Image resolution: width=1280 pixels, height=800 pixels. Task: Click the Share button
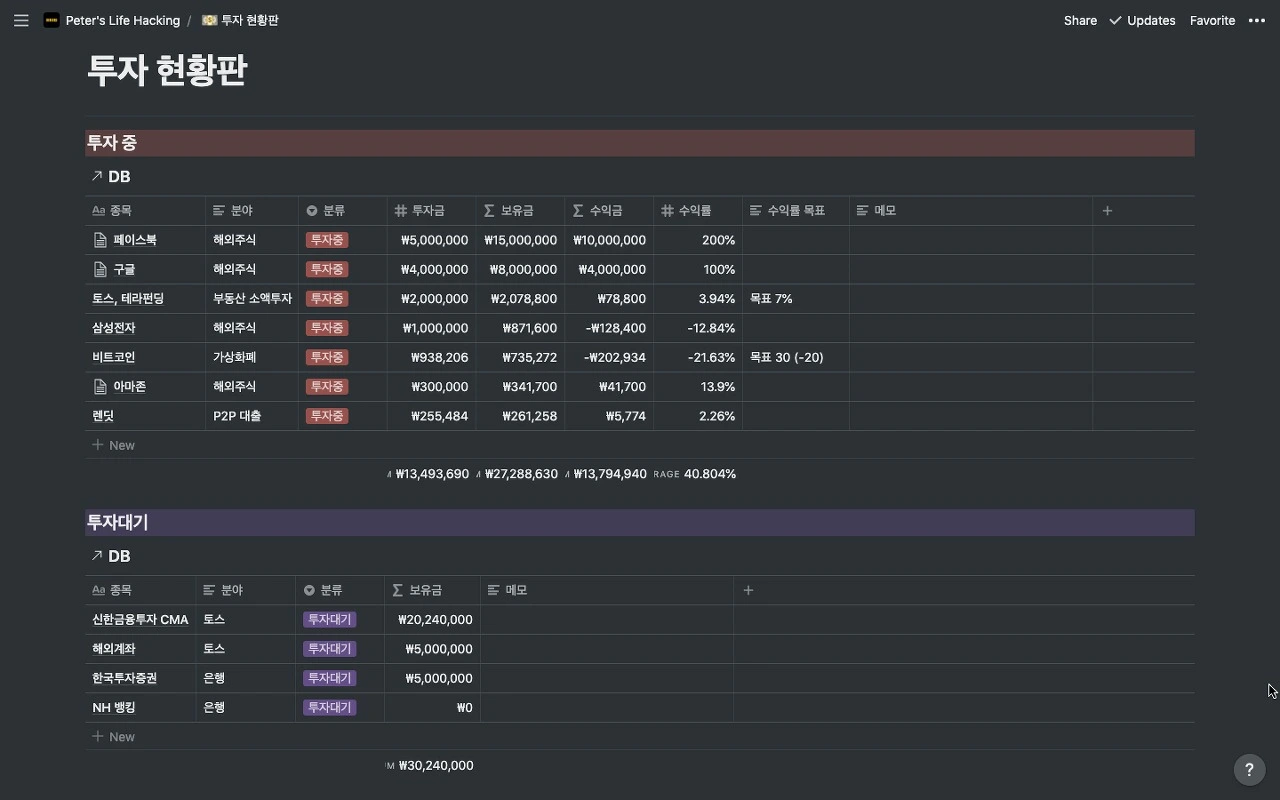1080,20
